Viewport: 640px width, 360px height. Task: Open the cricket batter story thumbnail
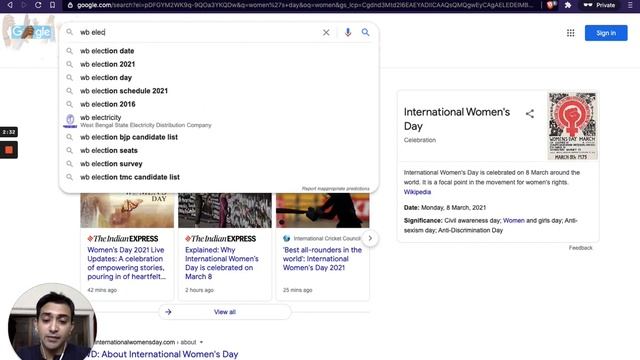click(x=322, y=210)
